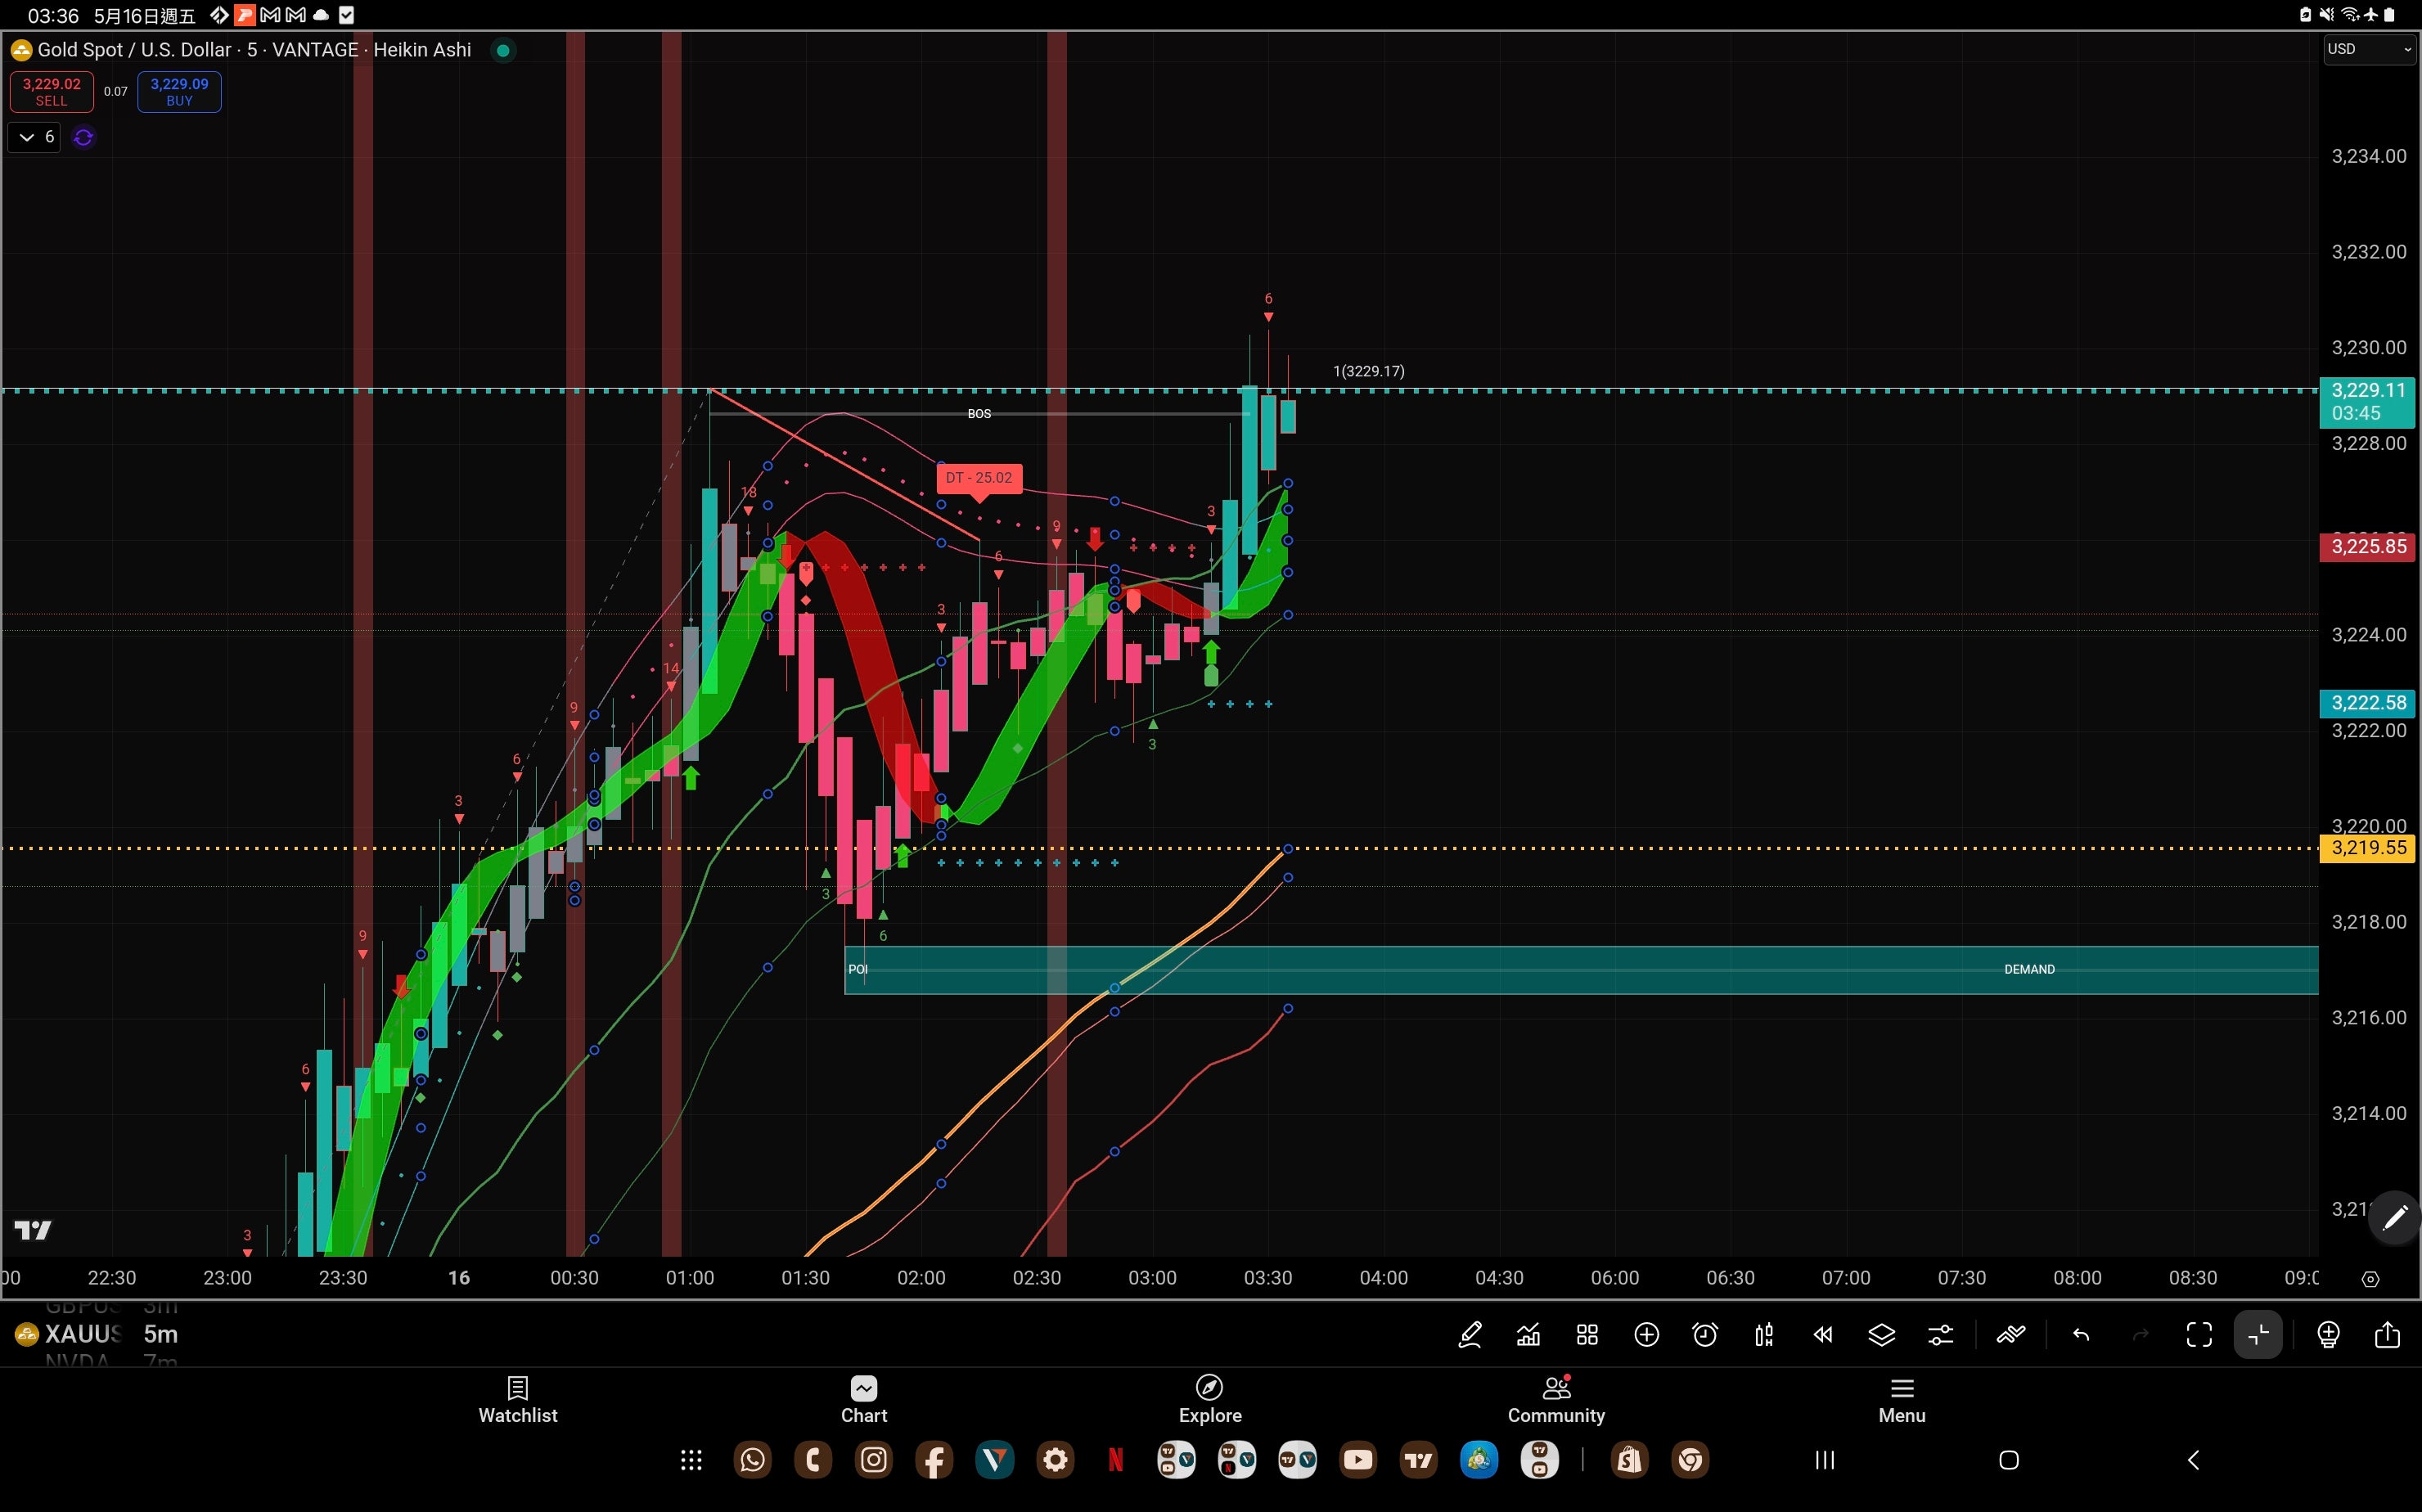Open the chart type icon in toolbar
The width and height of the screenshot is (2422, 1512).
click(1528, 1335)
